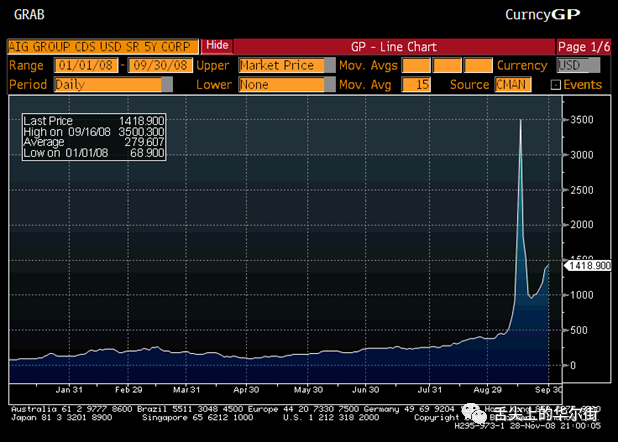The image size is (618, 442).
Task: Click the Last Price 1418.900 legend row
Action: click(x=94, y=121)
